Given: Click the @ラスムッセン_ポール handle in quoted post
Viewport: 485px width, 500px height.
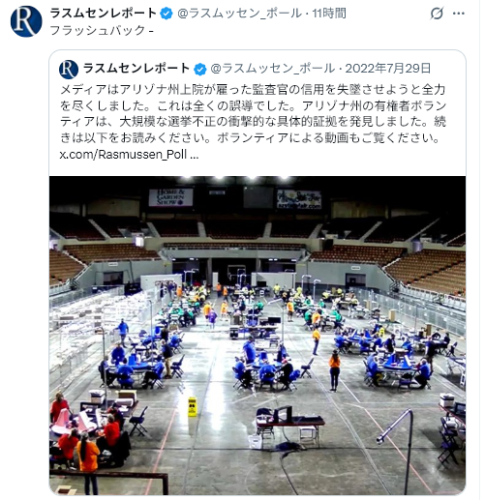Looking at the screenshot, I should (272, 69).
